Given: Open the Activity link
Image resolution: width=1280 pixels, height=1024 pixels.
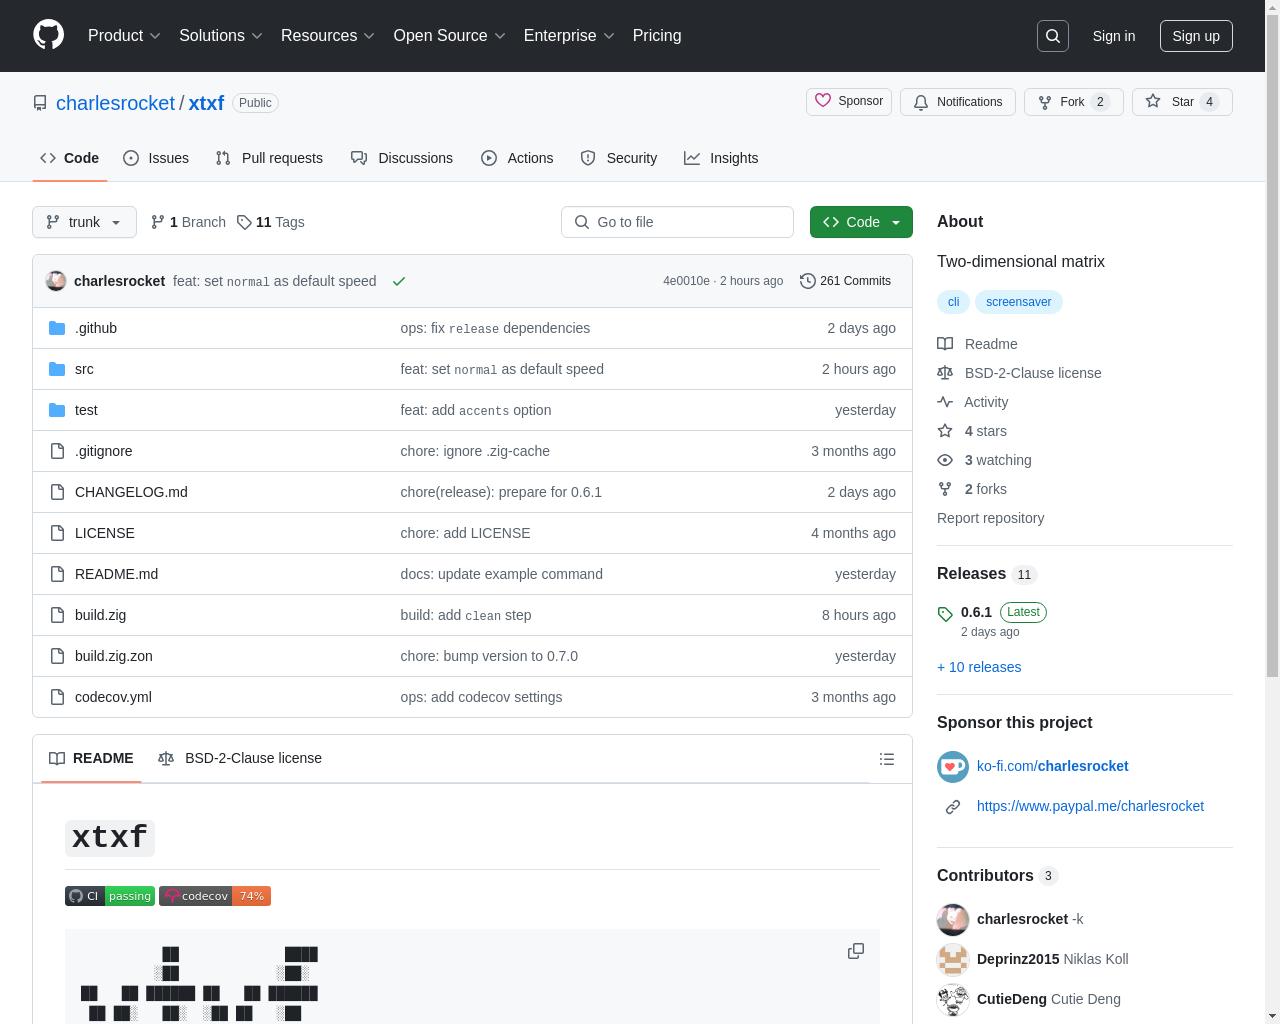Looking at the screenshot, I should (x=973, y=402).
